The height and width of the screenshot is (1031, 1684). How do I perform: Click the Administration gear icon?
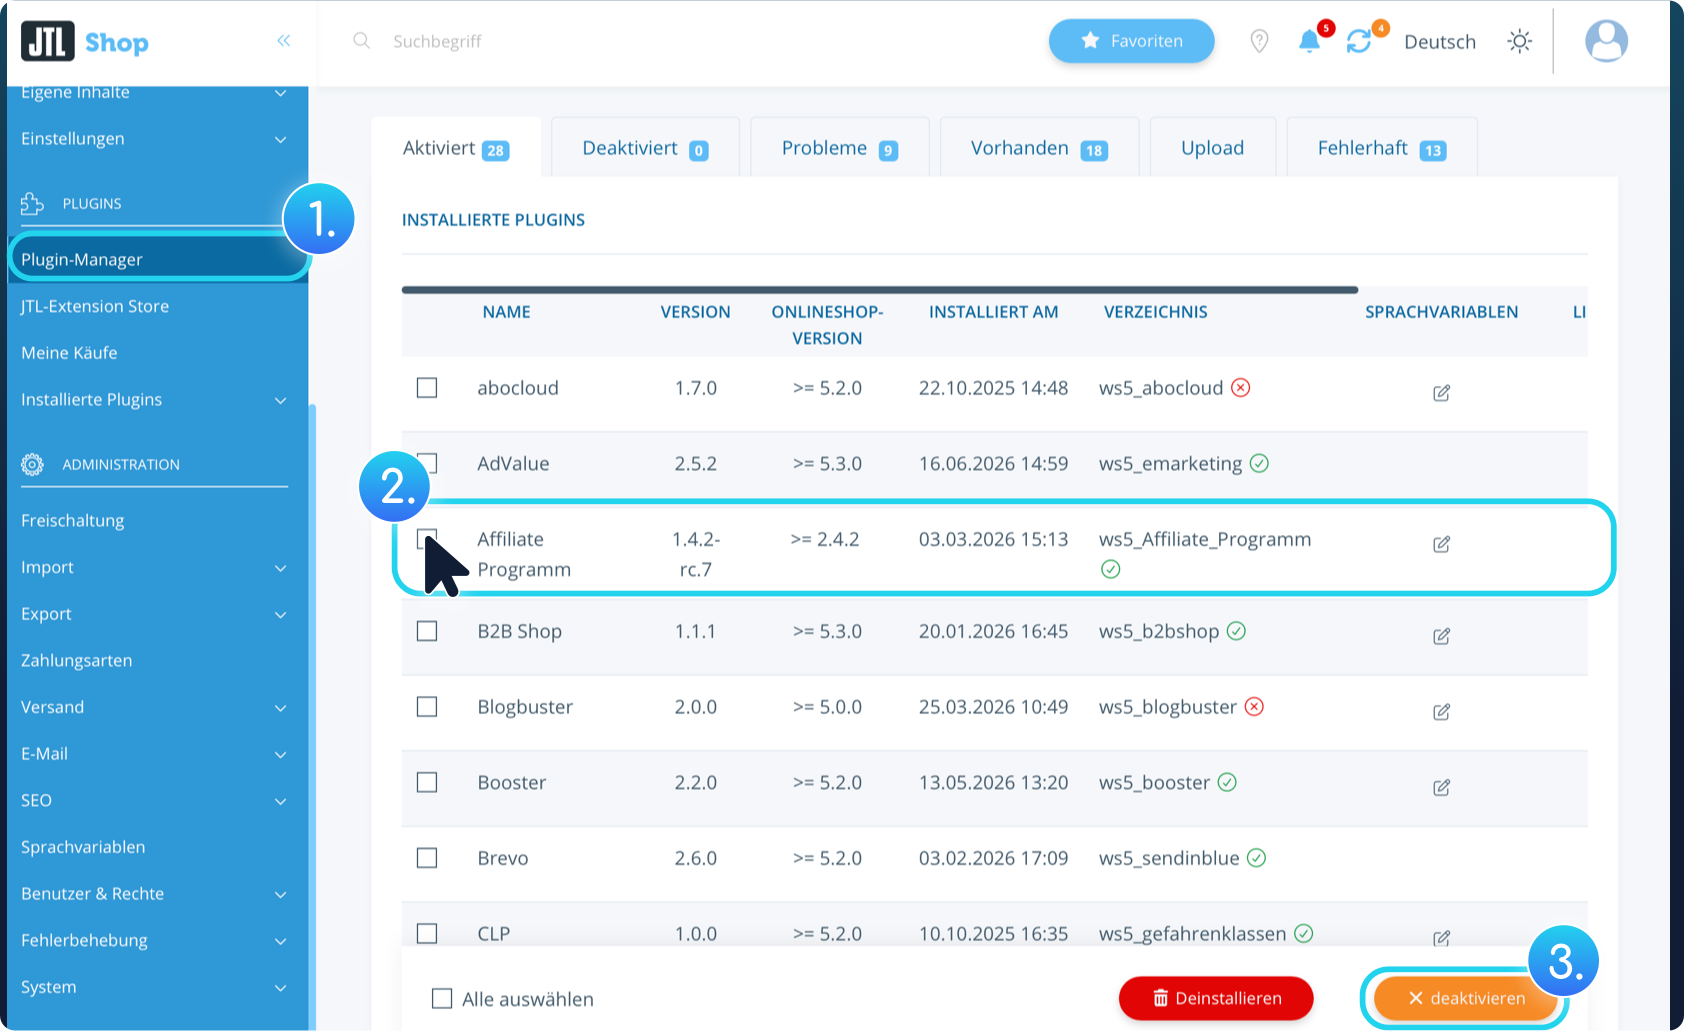[32, 464]
